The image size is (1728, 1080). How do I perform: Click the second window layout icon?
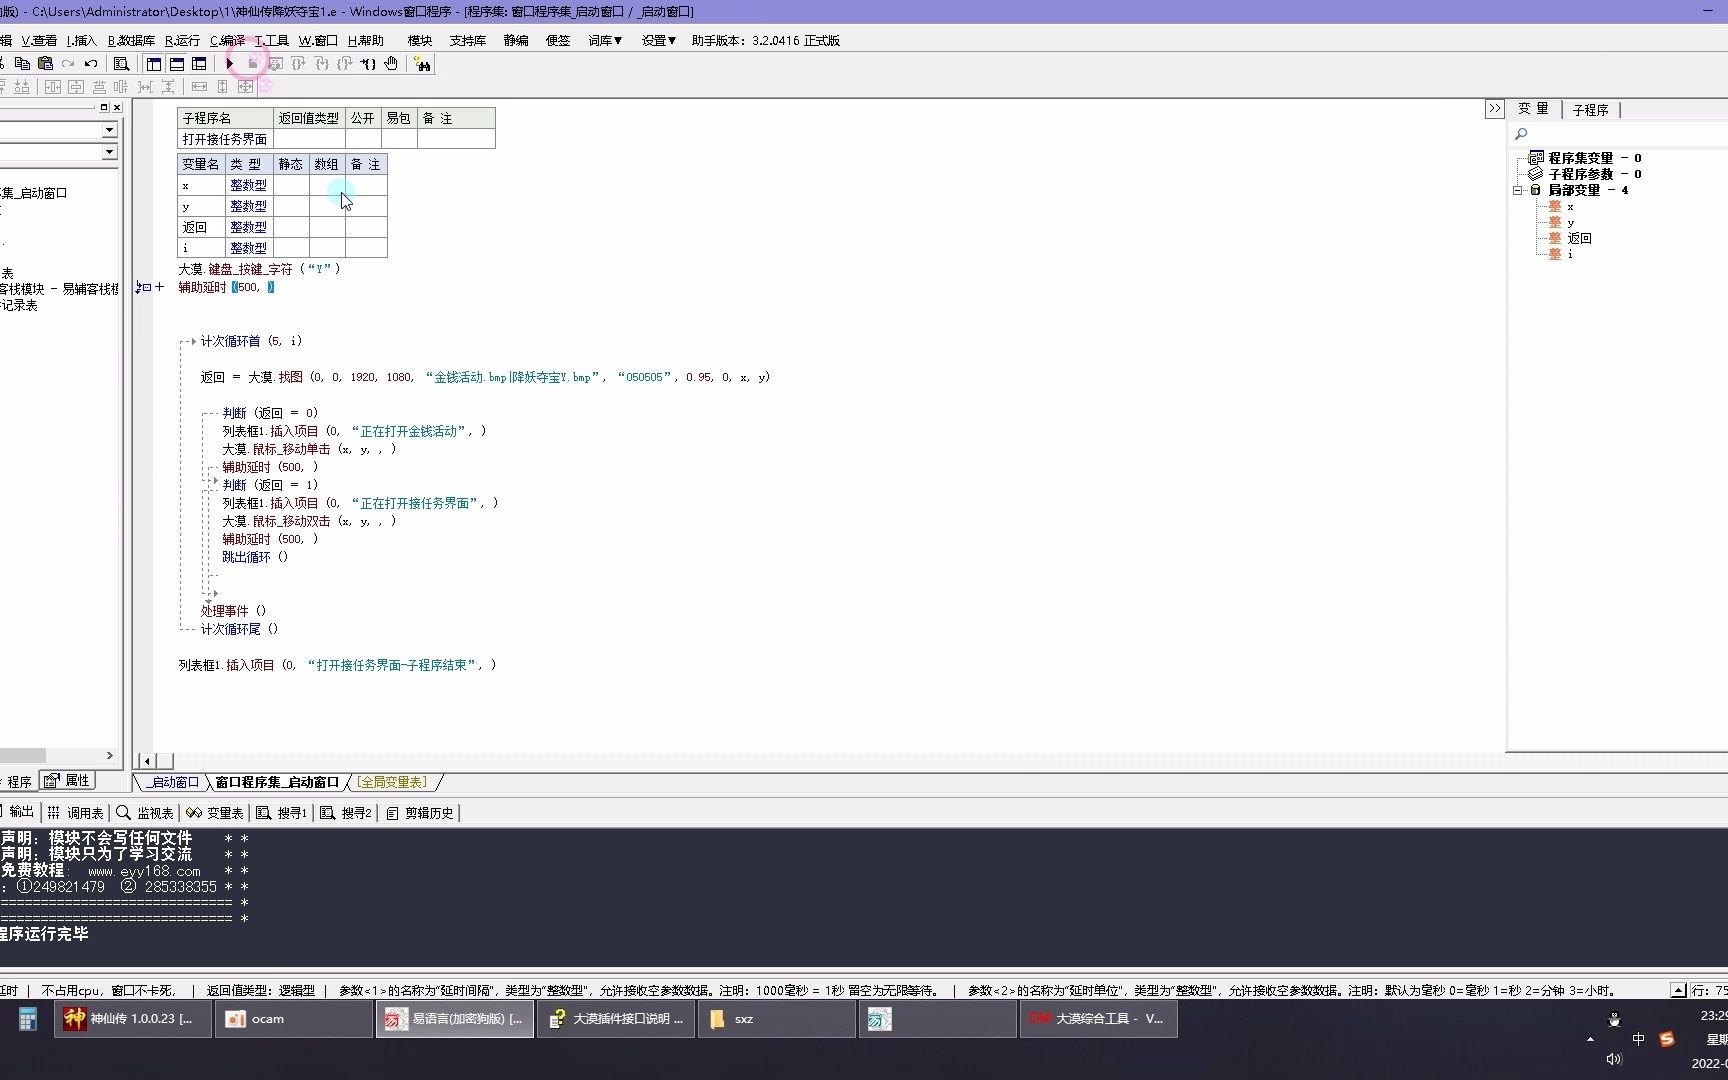pos(177,64)
